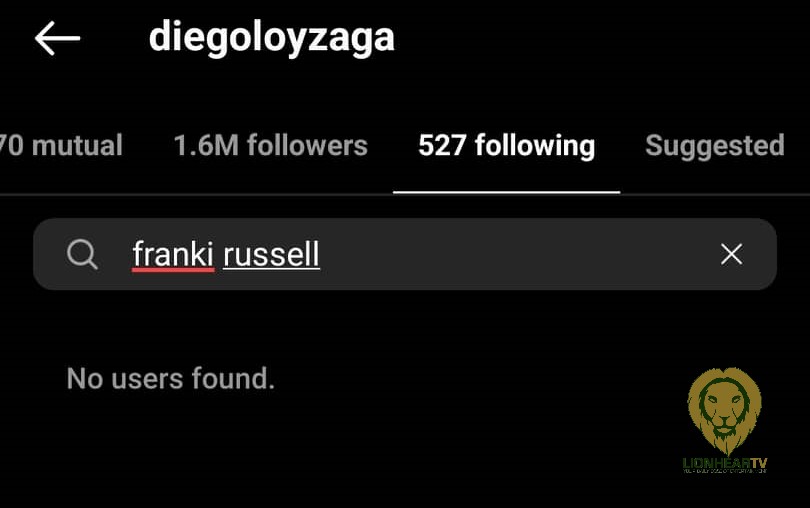Click the 1.6M count in followers tab

point(206,145)
